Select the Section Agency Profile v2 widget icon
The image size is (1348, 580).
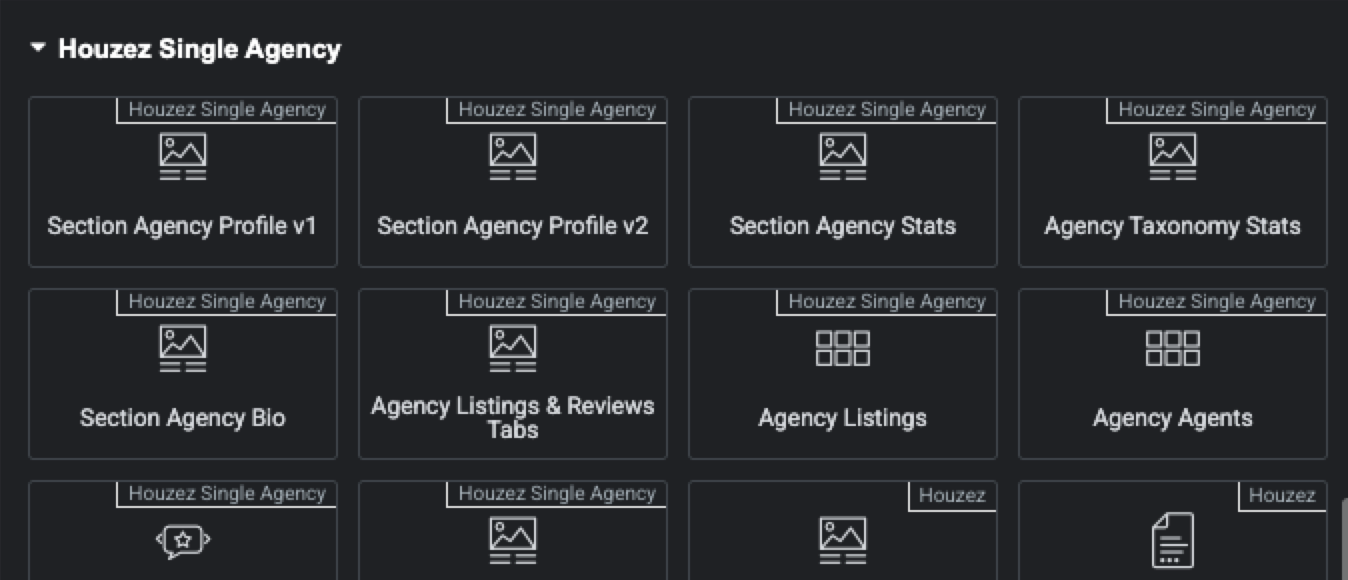pos(513,157)
